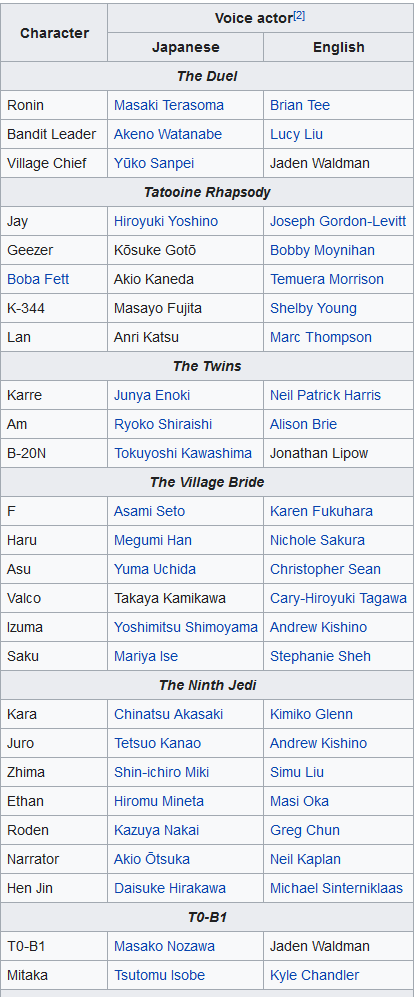This screenshot has width=418, height=997.
Task: Open Michael Sinterniklaas's page
Action: point(336,888)
